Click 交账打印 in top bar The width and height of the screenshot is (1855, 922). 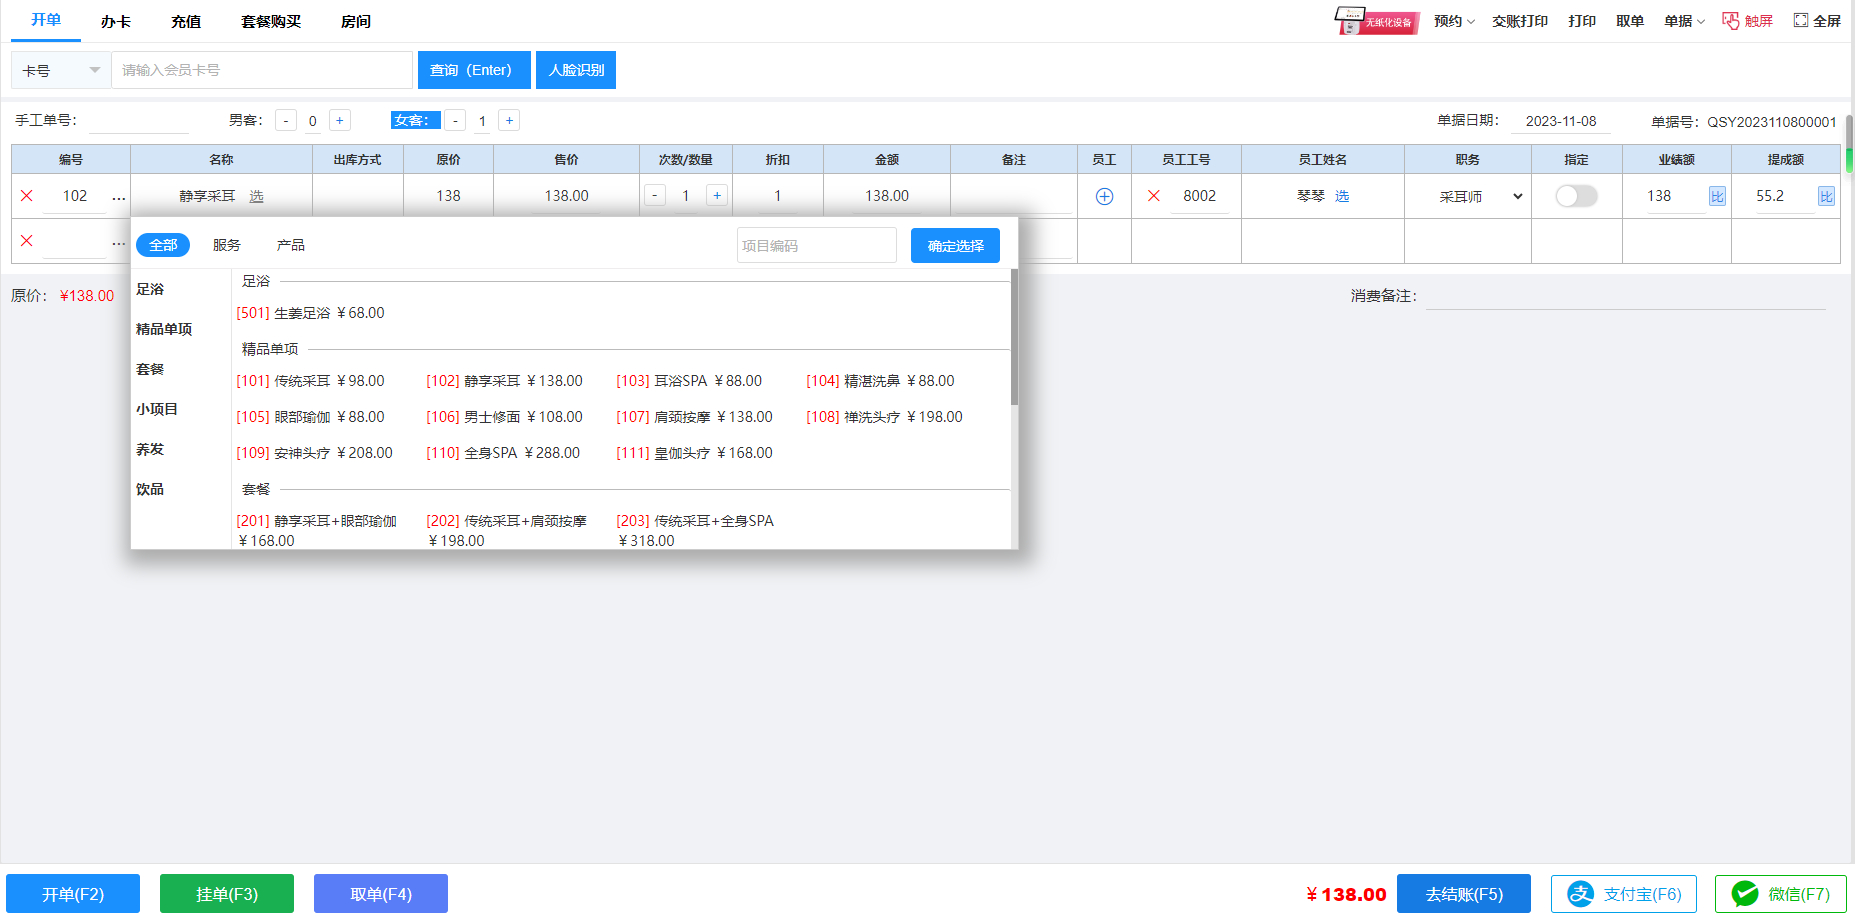coord(1520,21)
